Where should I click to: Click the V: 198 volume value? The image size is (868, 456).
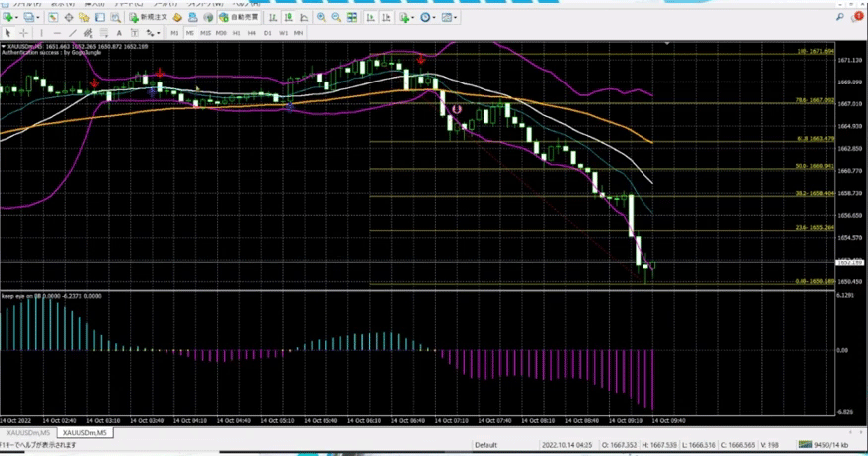pyautogui.click(x=771, y=445)
